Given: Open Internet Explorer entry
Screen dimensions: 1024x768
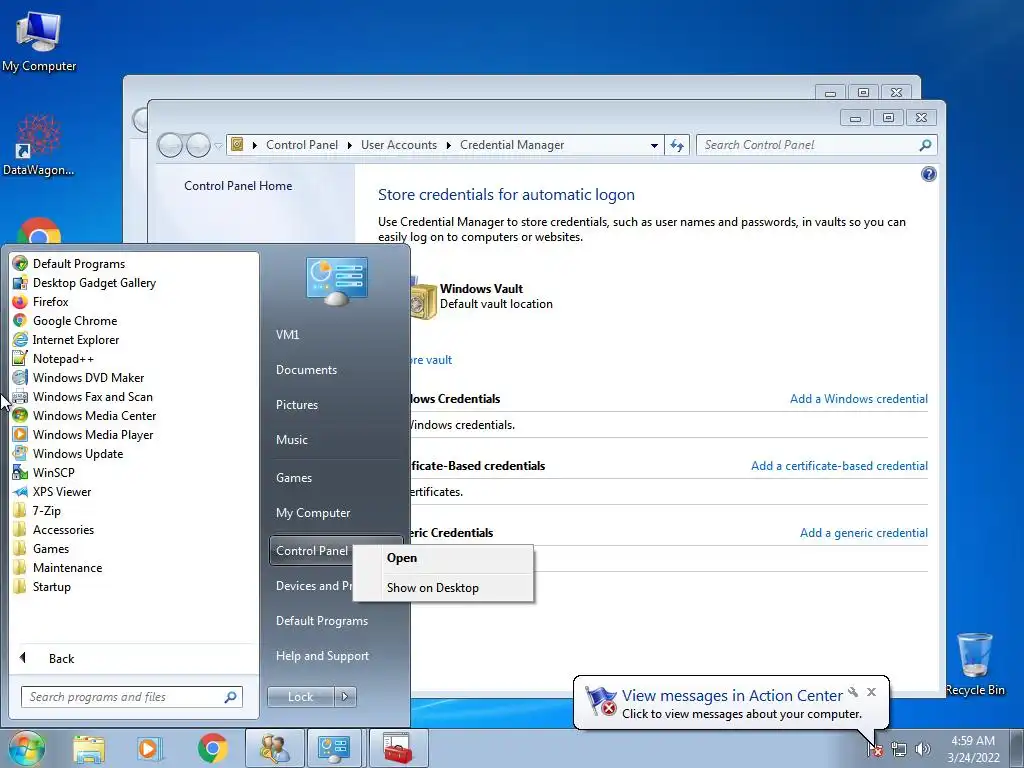Looking at the screenshot, I should click(76, 340).
